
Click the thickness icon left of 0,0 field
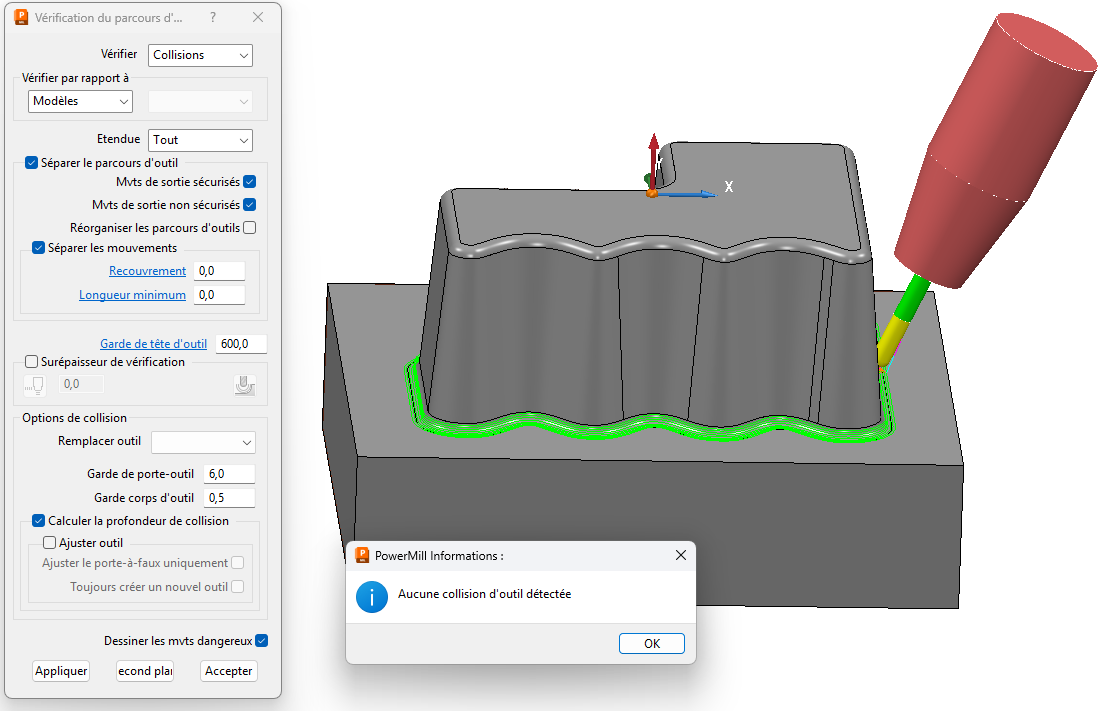35,385
